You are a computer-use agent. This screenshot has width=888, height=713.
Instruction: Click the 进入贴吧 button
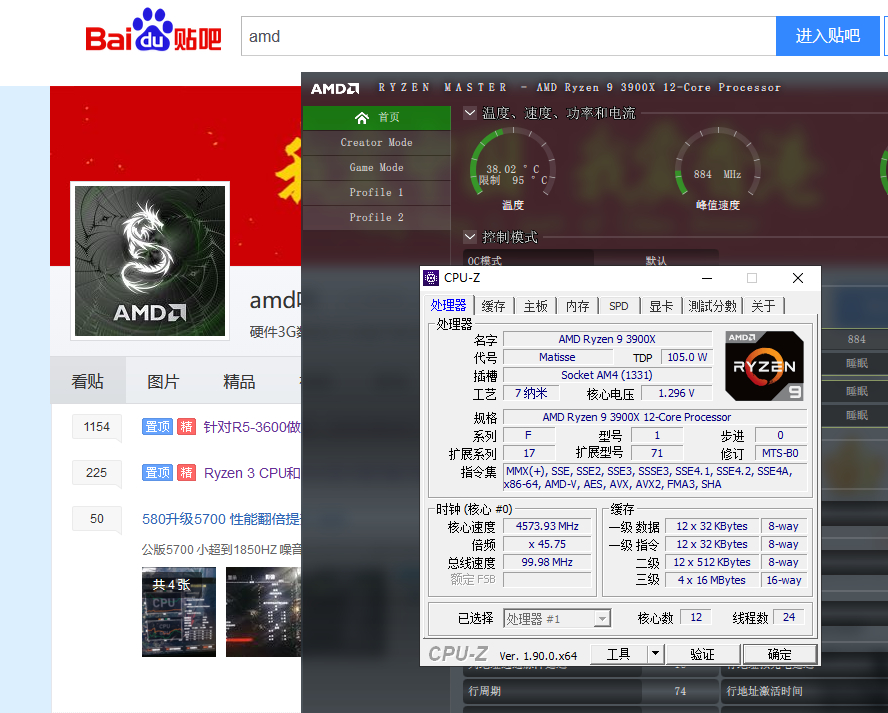[x=827, y=36]
